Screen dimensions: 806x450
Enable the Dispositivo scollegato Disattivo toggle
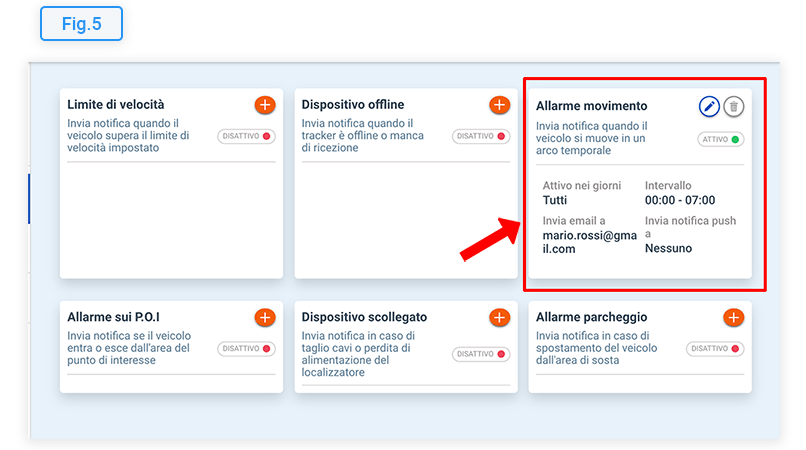(x=481, y=354)
